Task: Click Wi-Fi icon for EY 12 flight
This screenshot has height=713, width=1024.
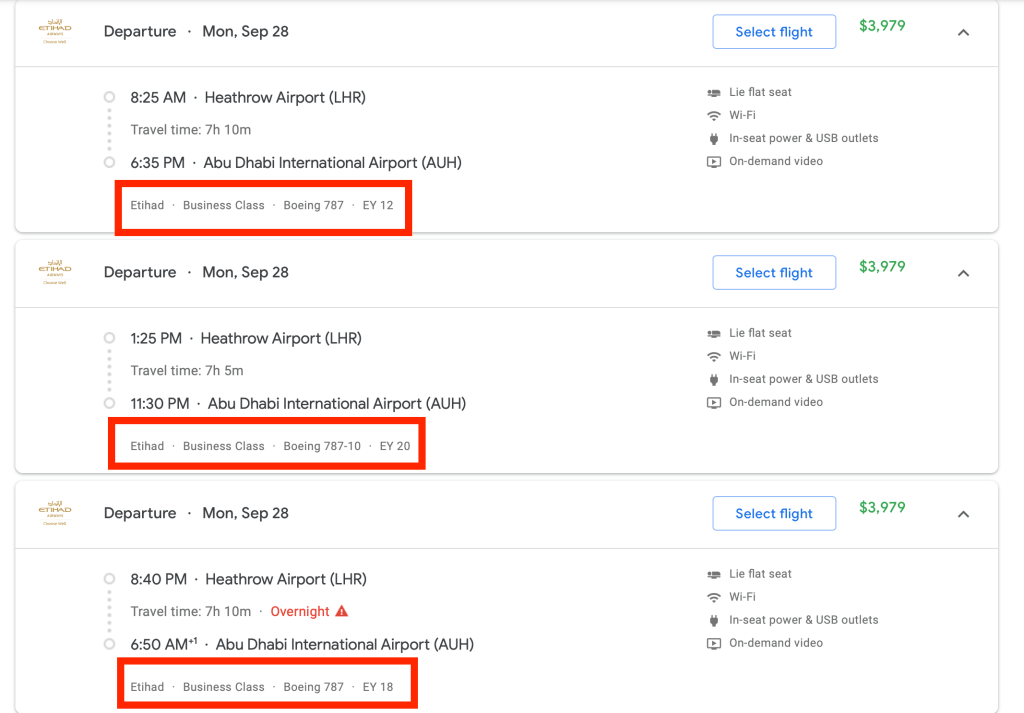Action: point(714,115)
